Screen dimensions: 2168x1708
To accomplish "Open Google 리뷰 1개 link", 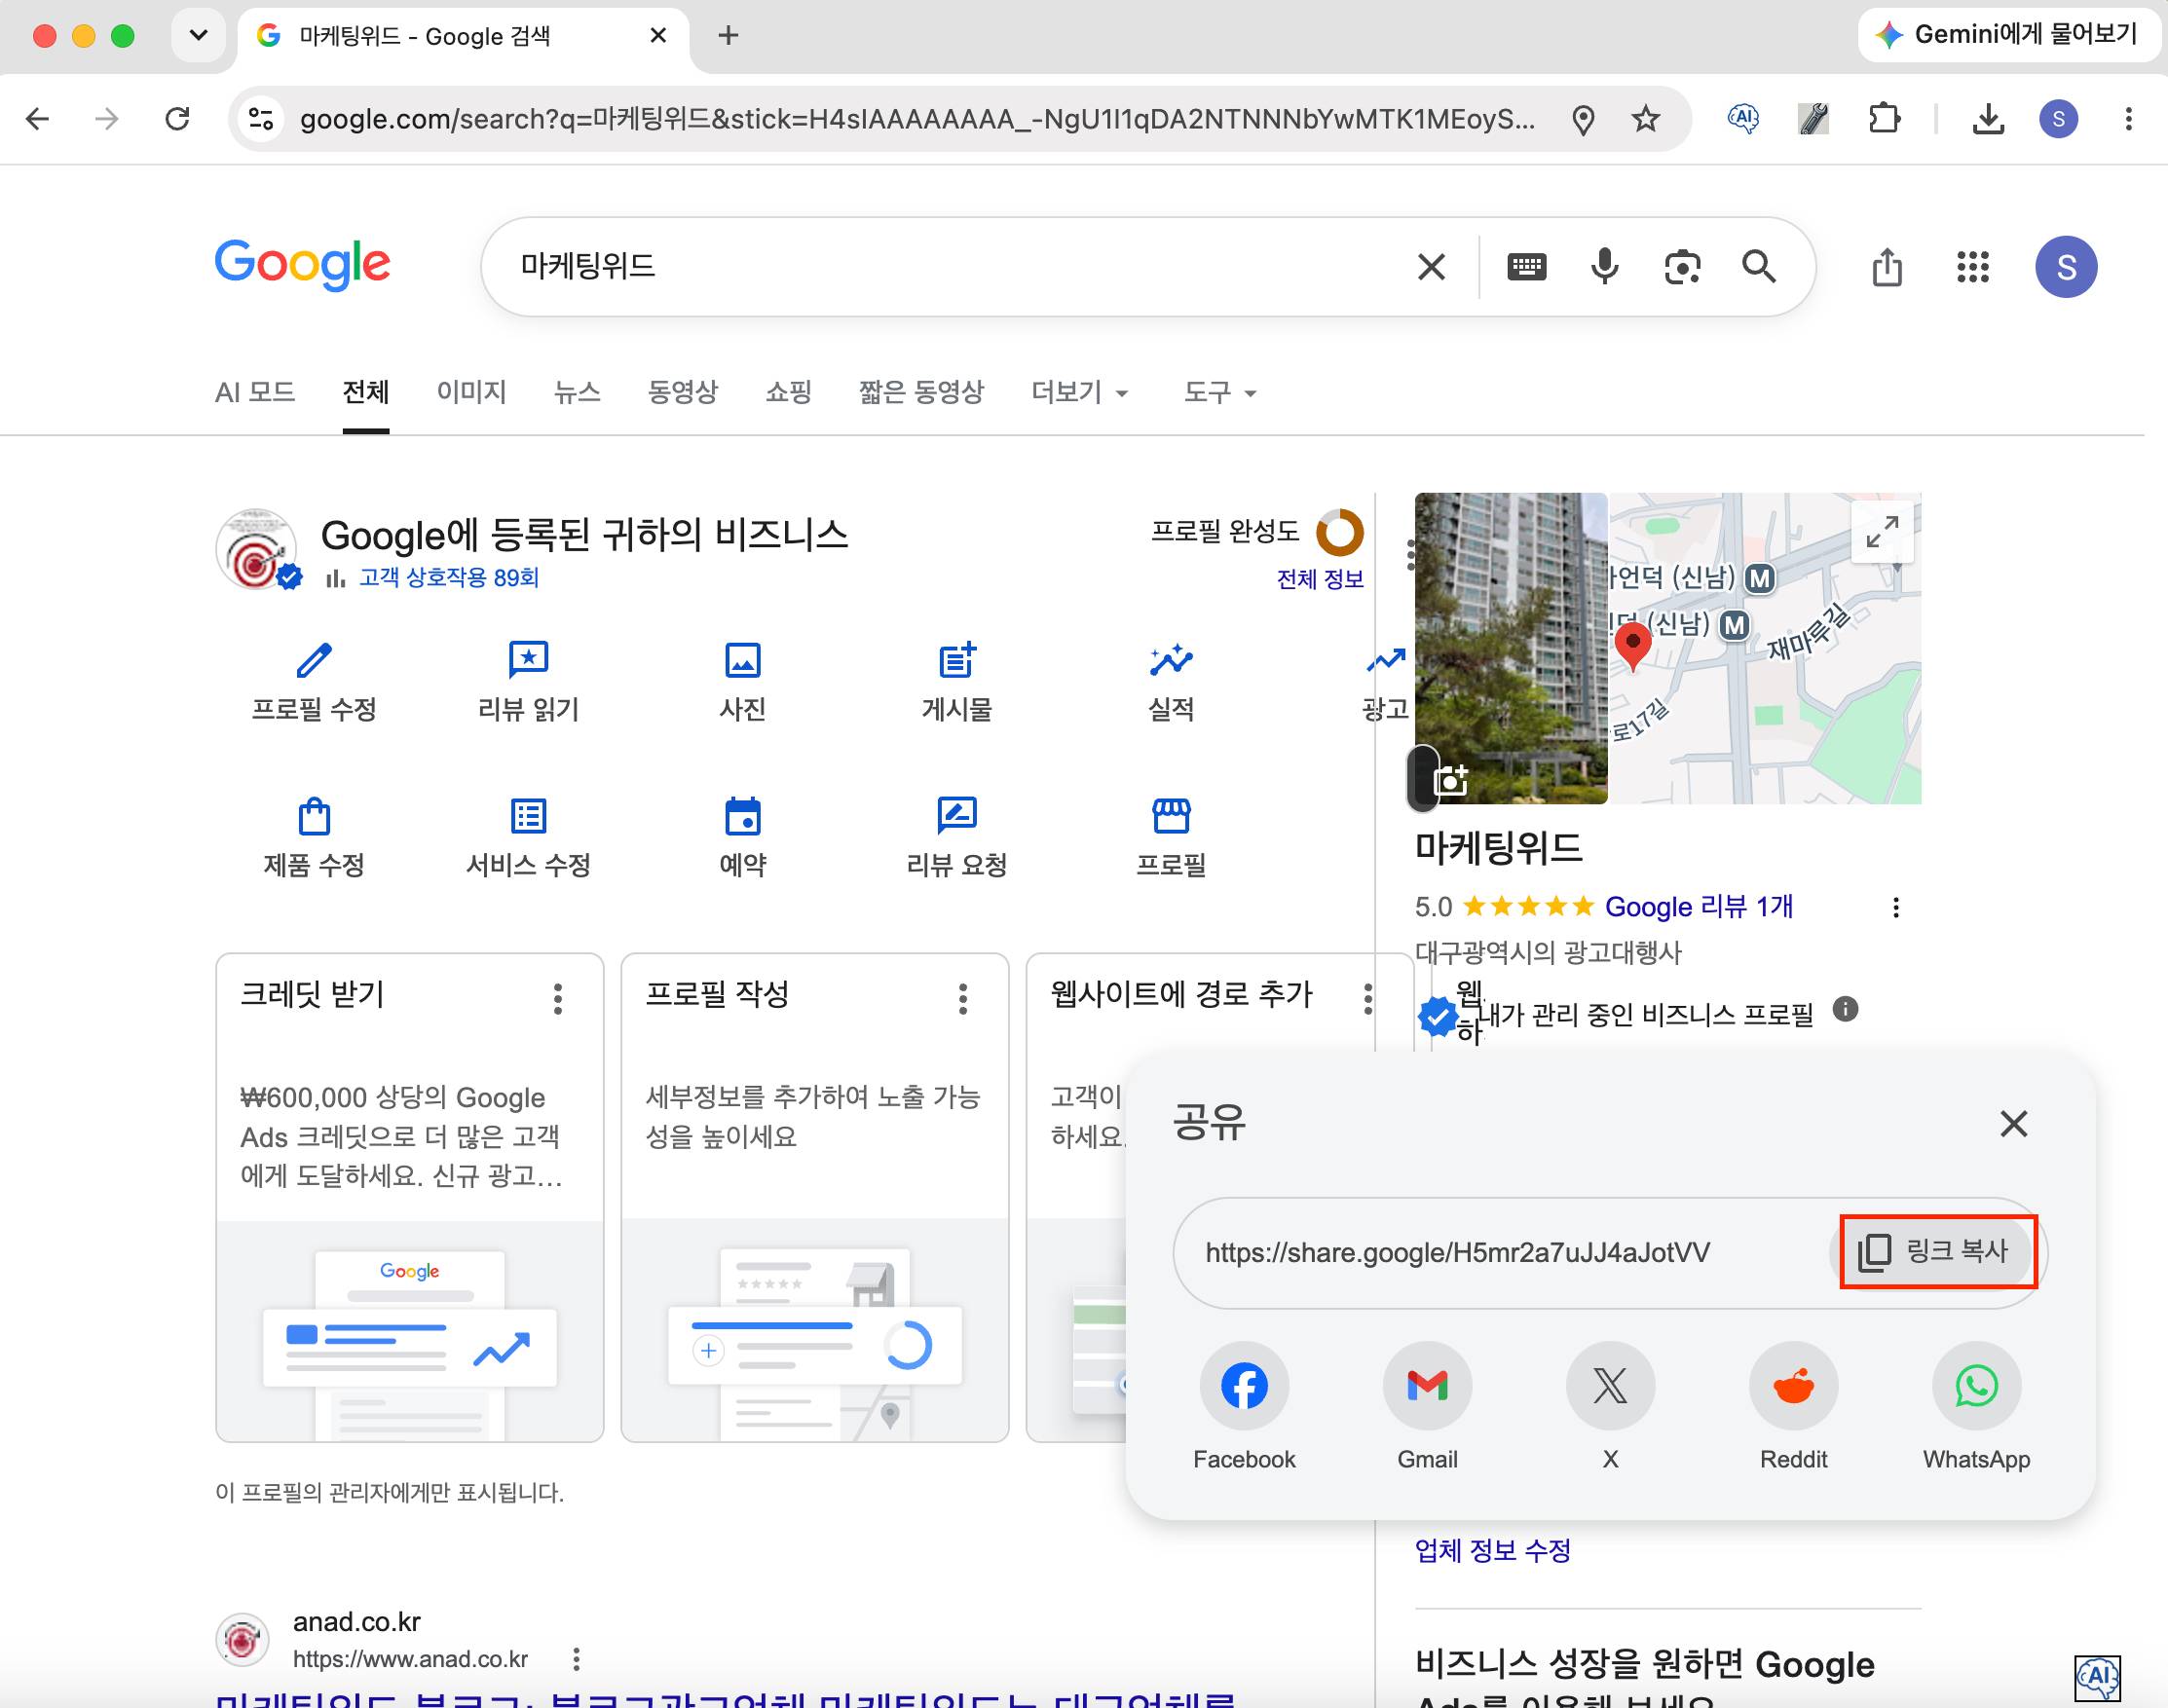I will [x=1698, y=907].
